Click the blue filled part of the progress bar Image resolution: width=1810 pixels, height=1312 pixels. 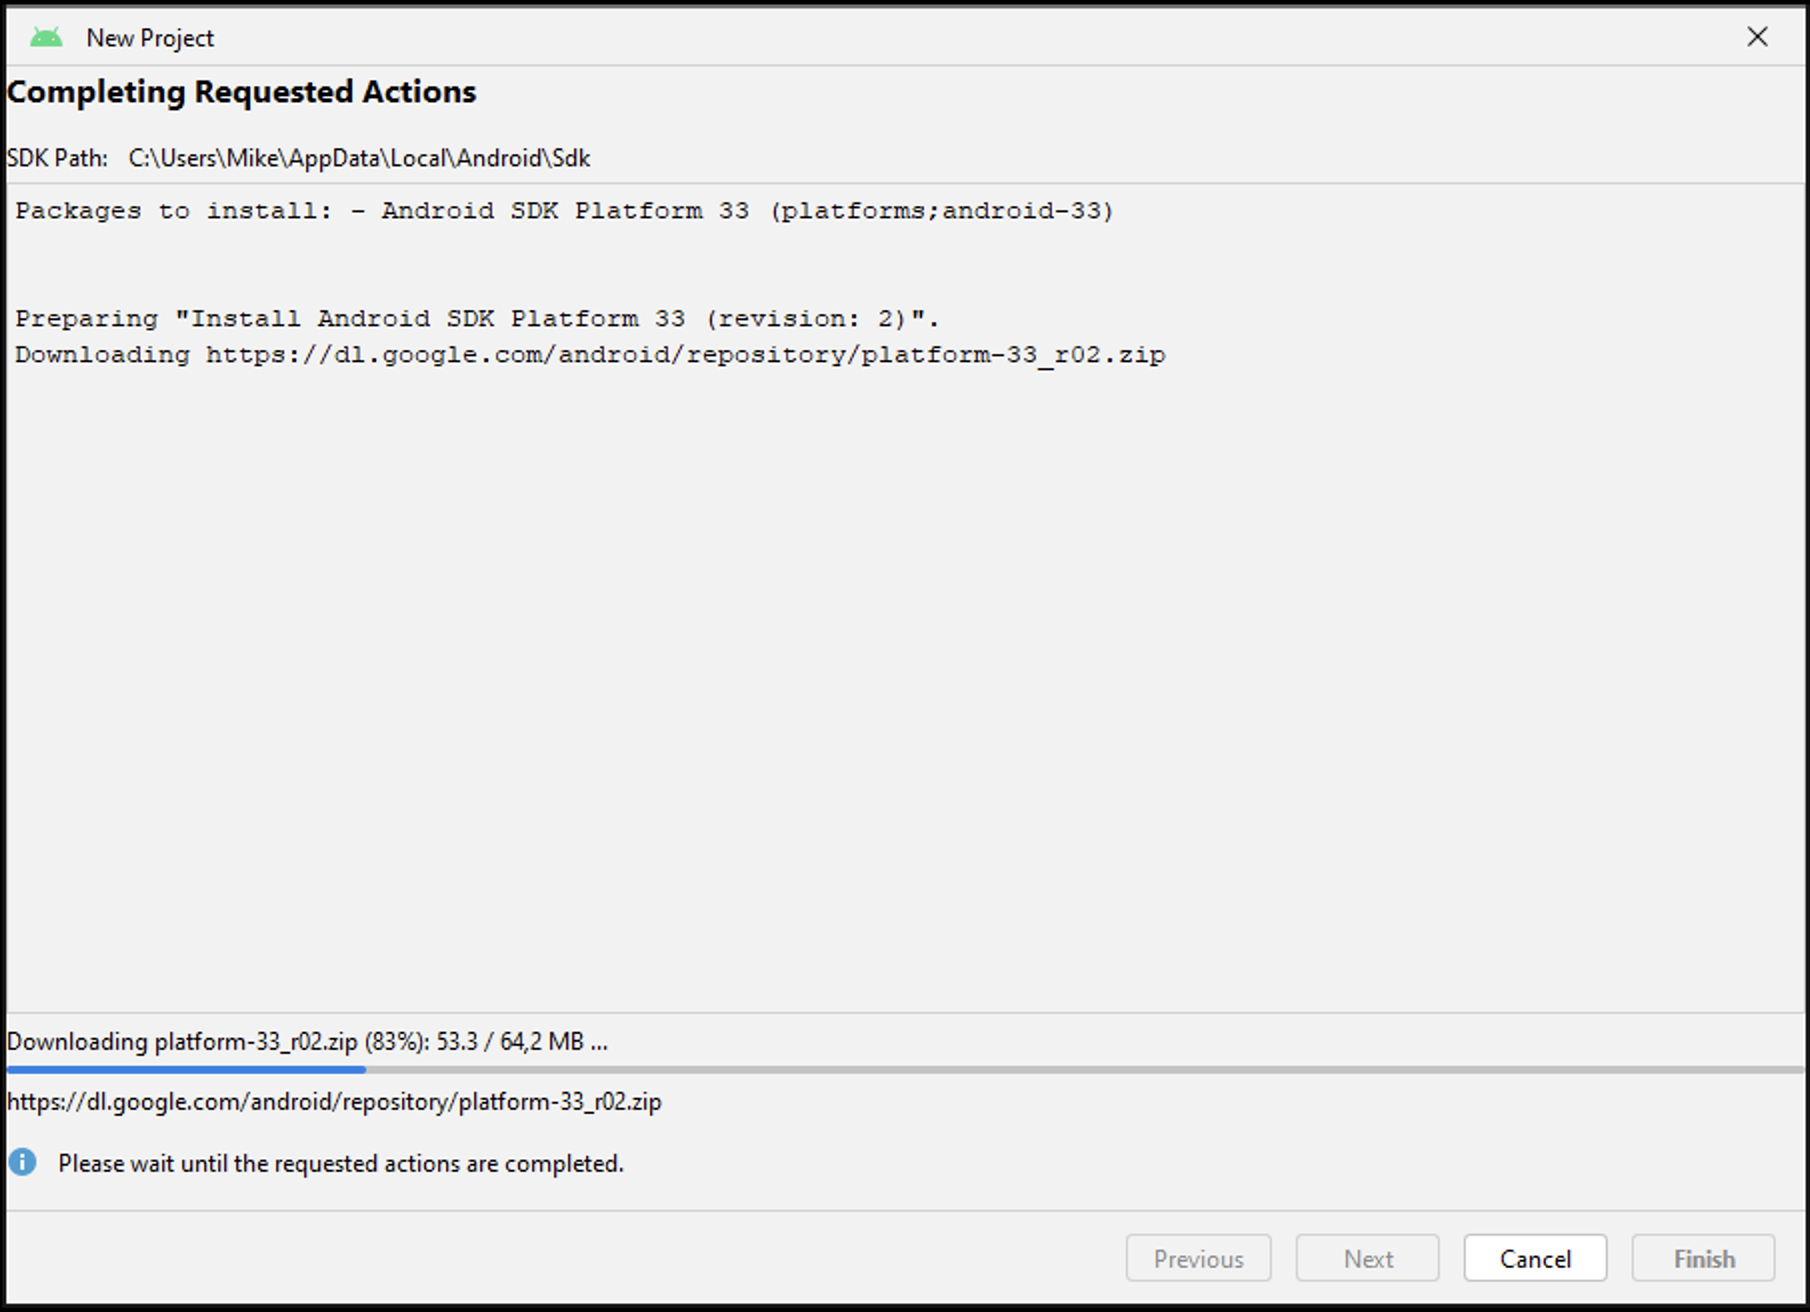coord(186,1070)
